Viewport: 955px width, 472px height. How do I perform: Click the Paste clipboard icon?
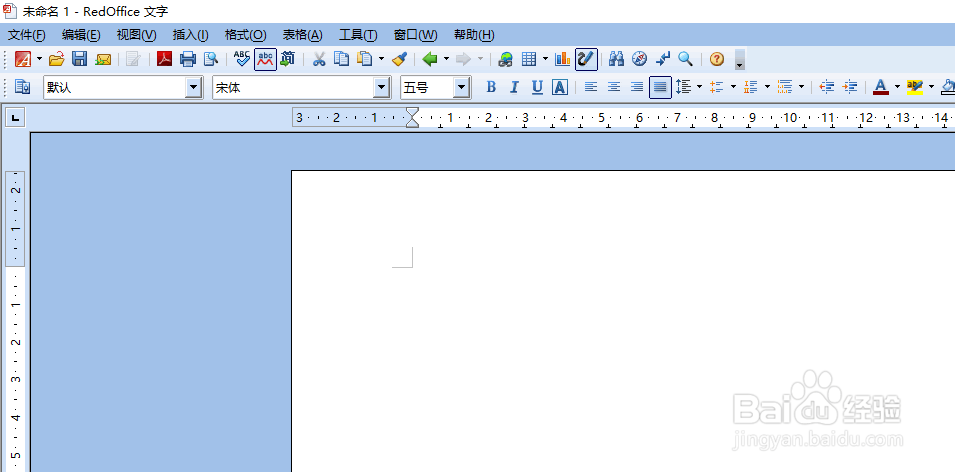[x=365, y=59]
